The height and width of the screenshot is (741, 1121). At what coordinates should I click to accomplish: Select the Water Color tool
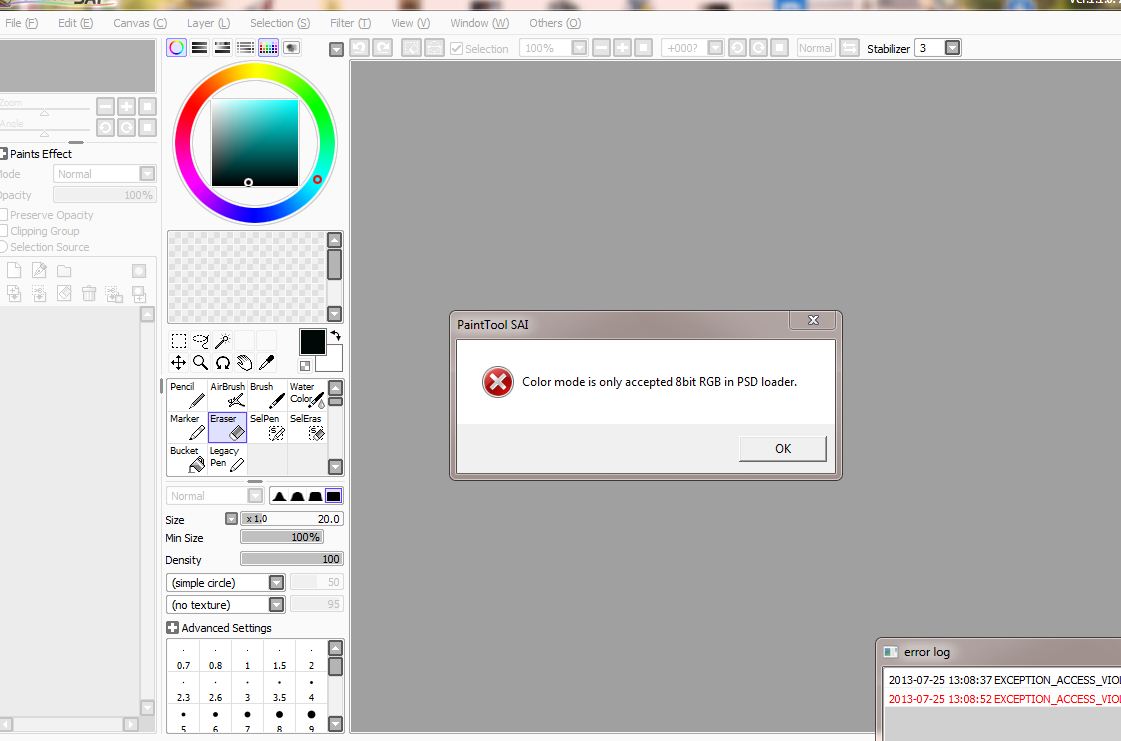[307, 395]
